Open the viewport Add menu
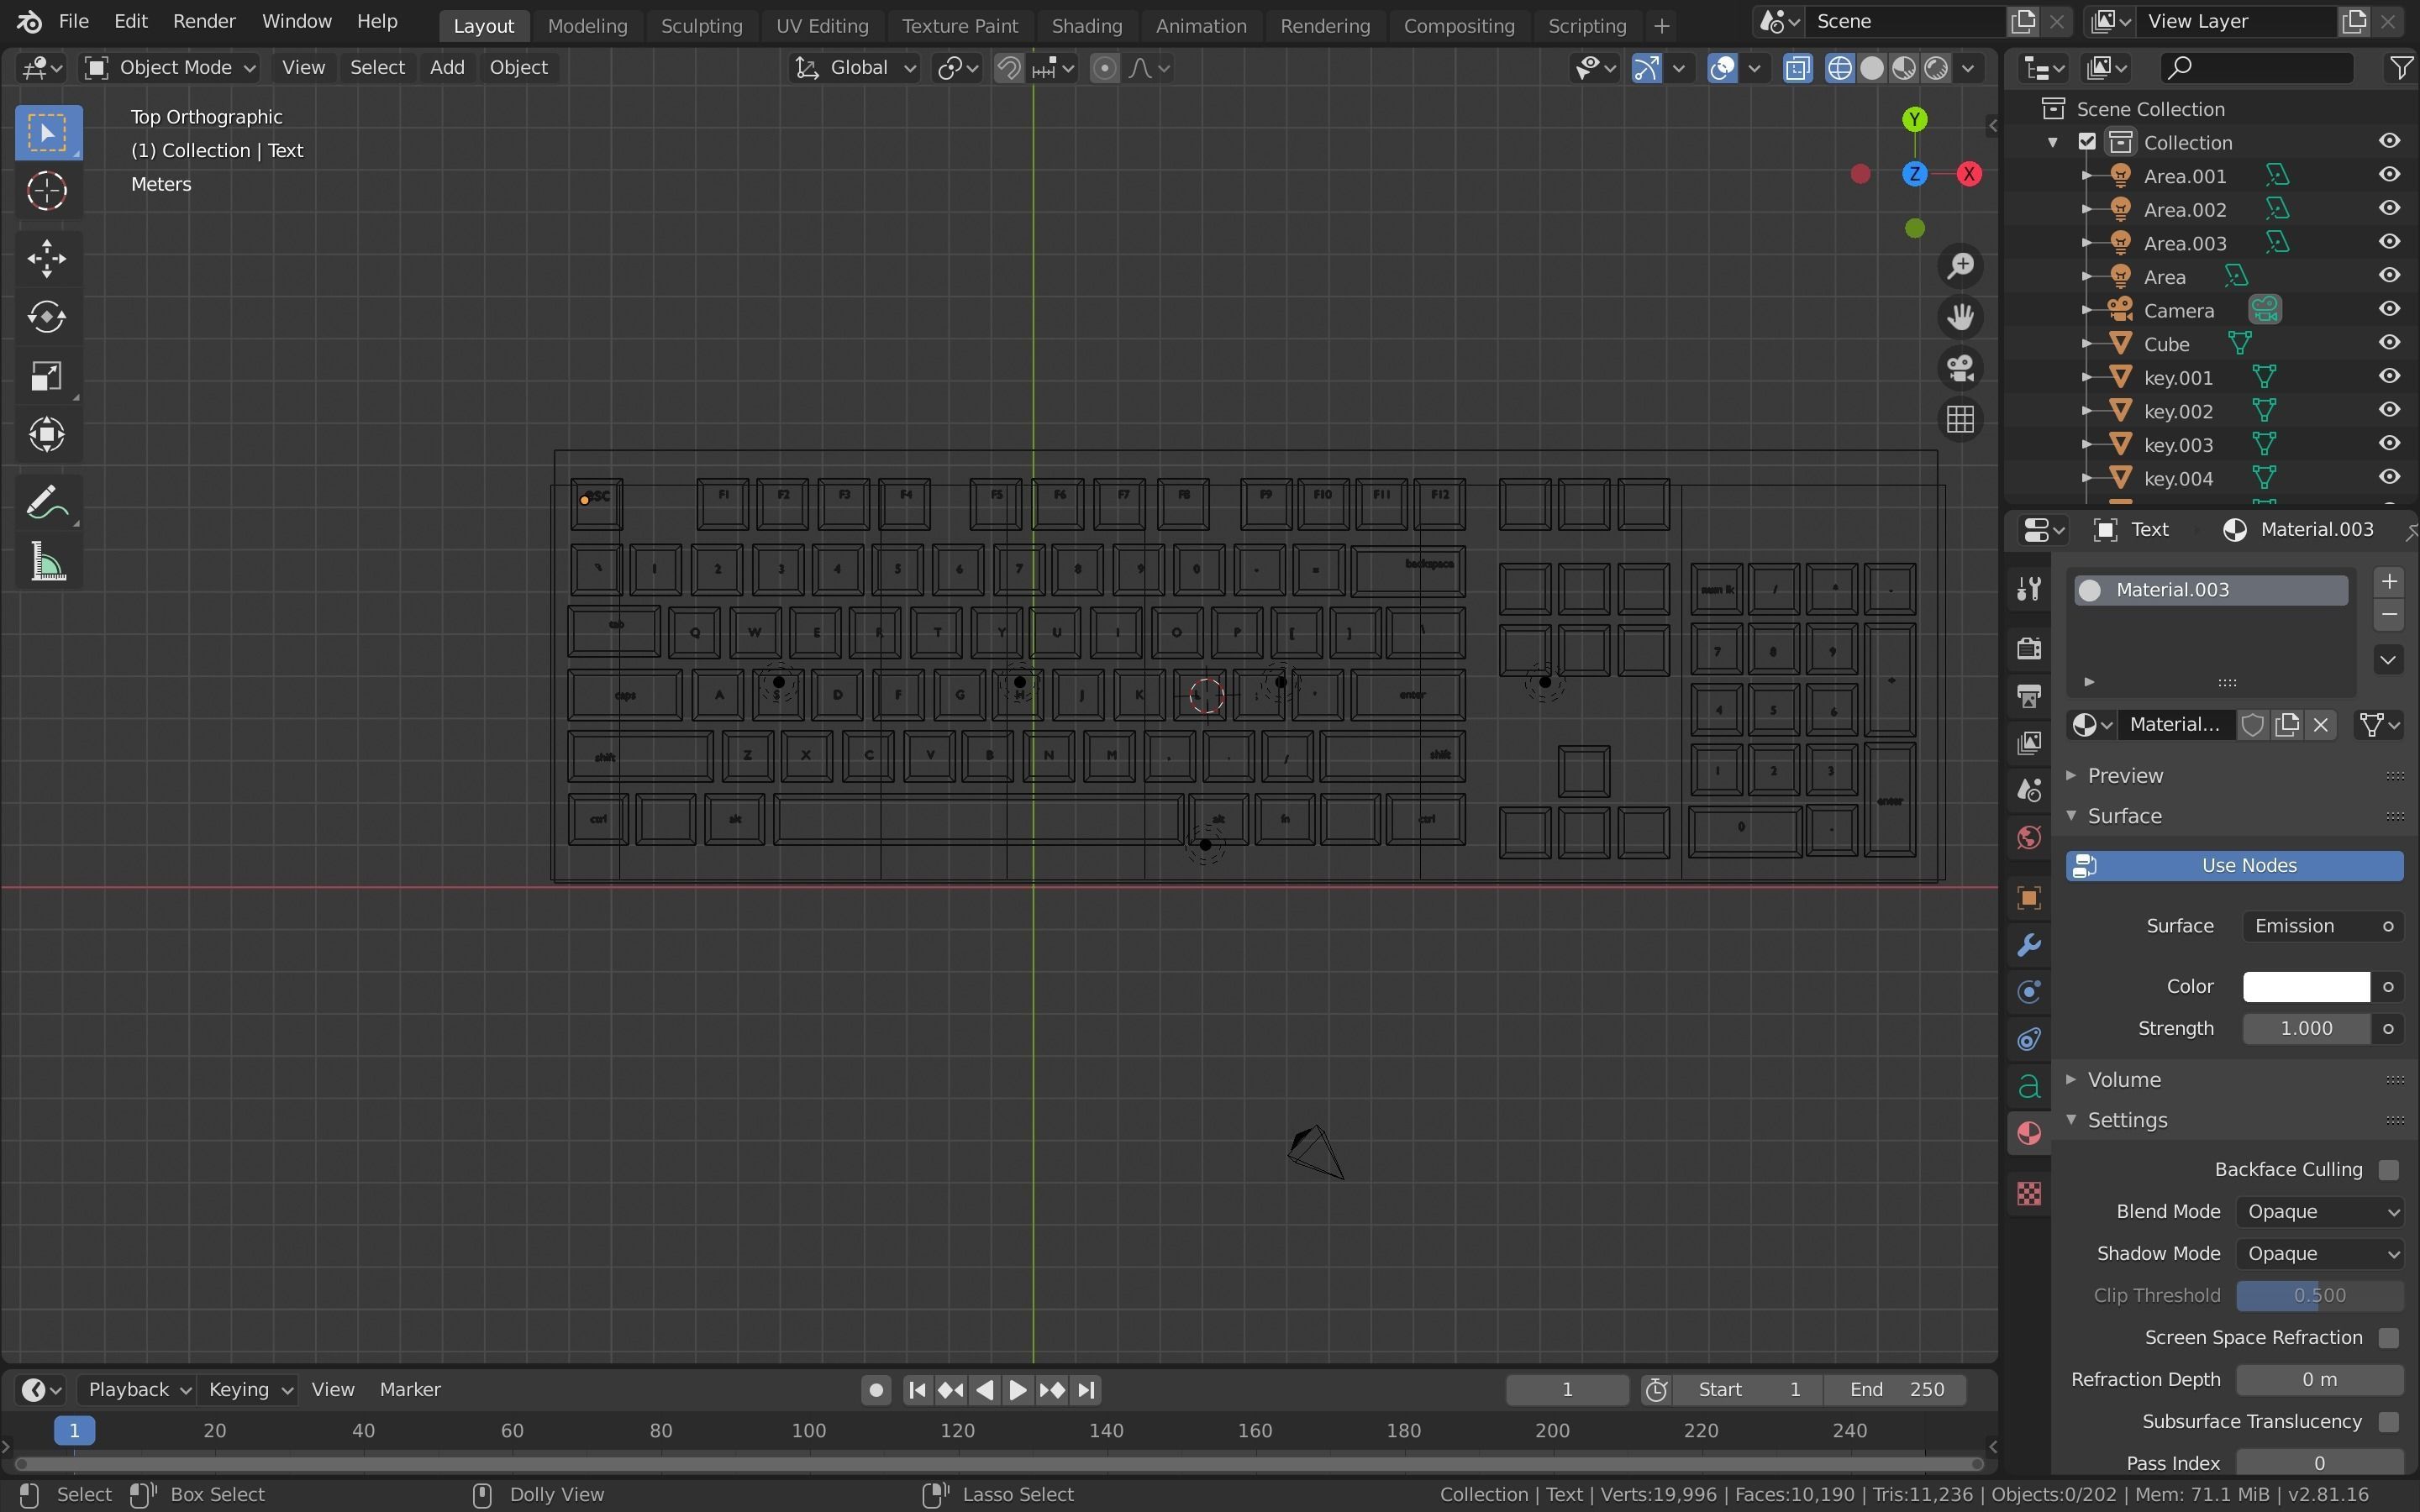2420x1512 pixels. 447,67
